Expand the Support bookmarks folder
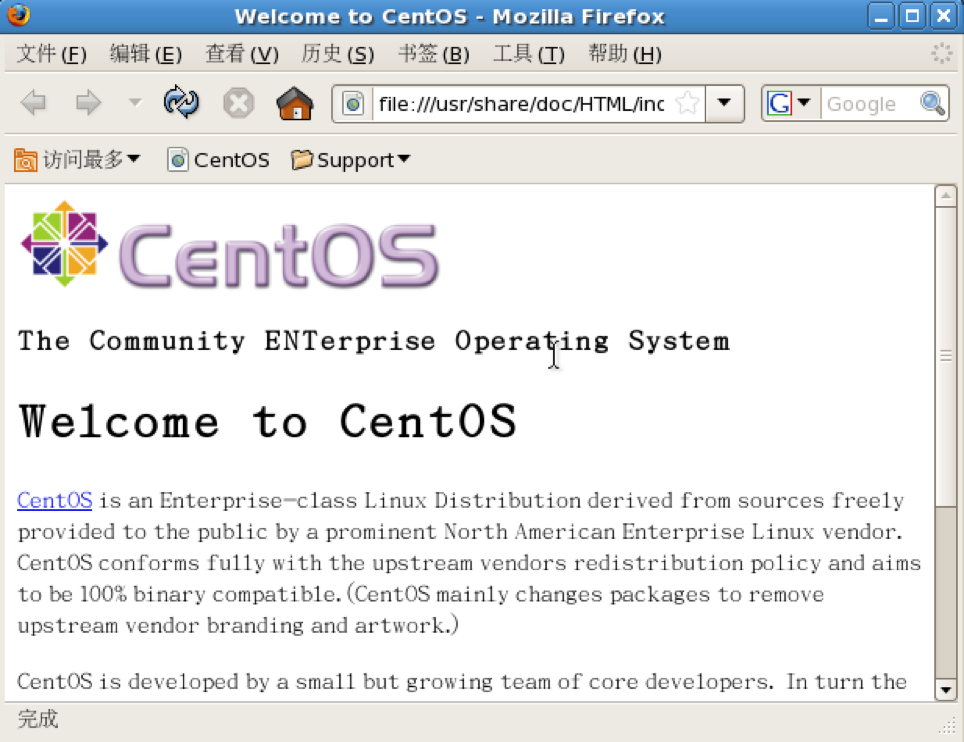 [350, 160]
